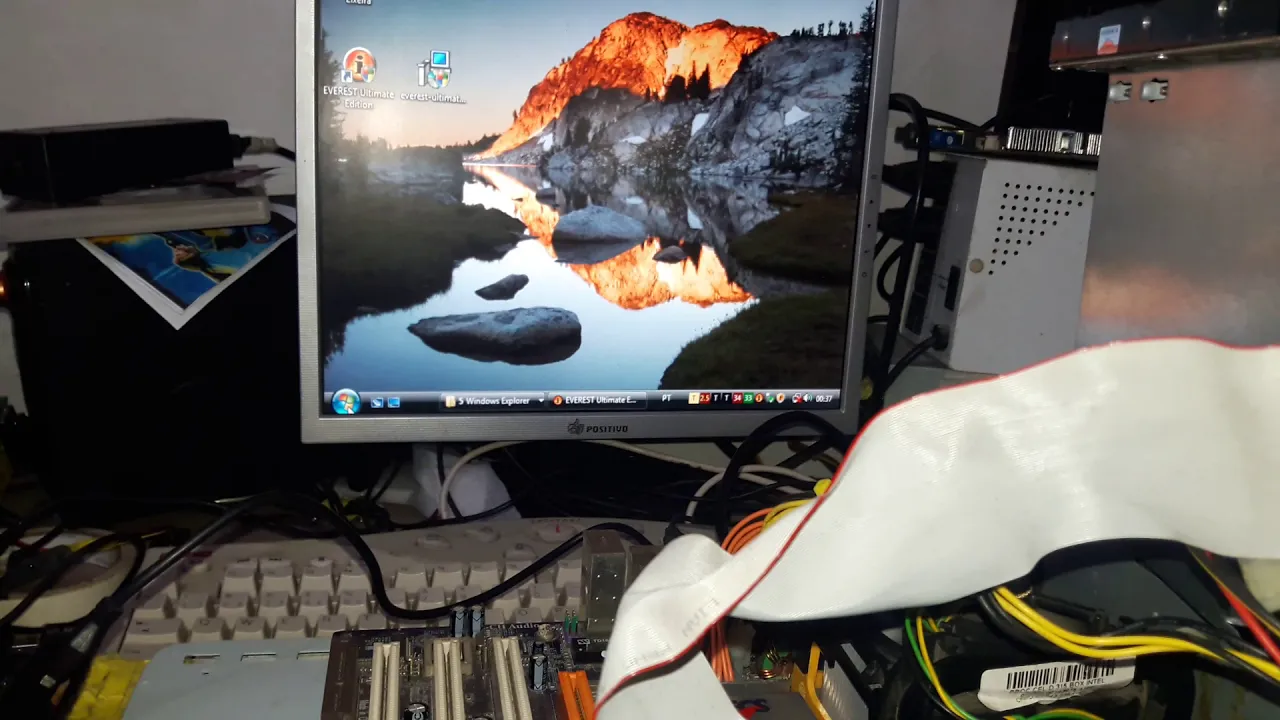Click the taskbar clock showing 00:37

[x=824, y=399]
